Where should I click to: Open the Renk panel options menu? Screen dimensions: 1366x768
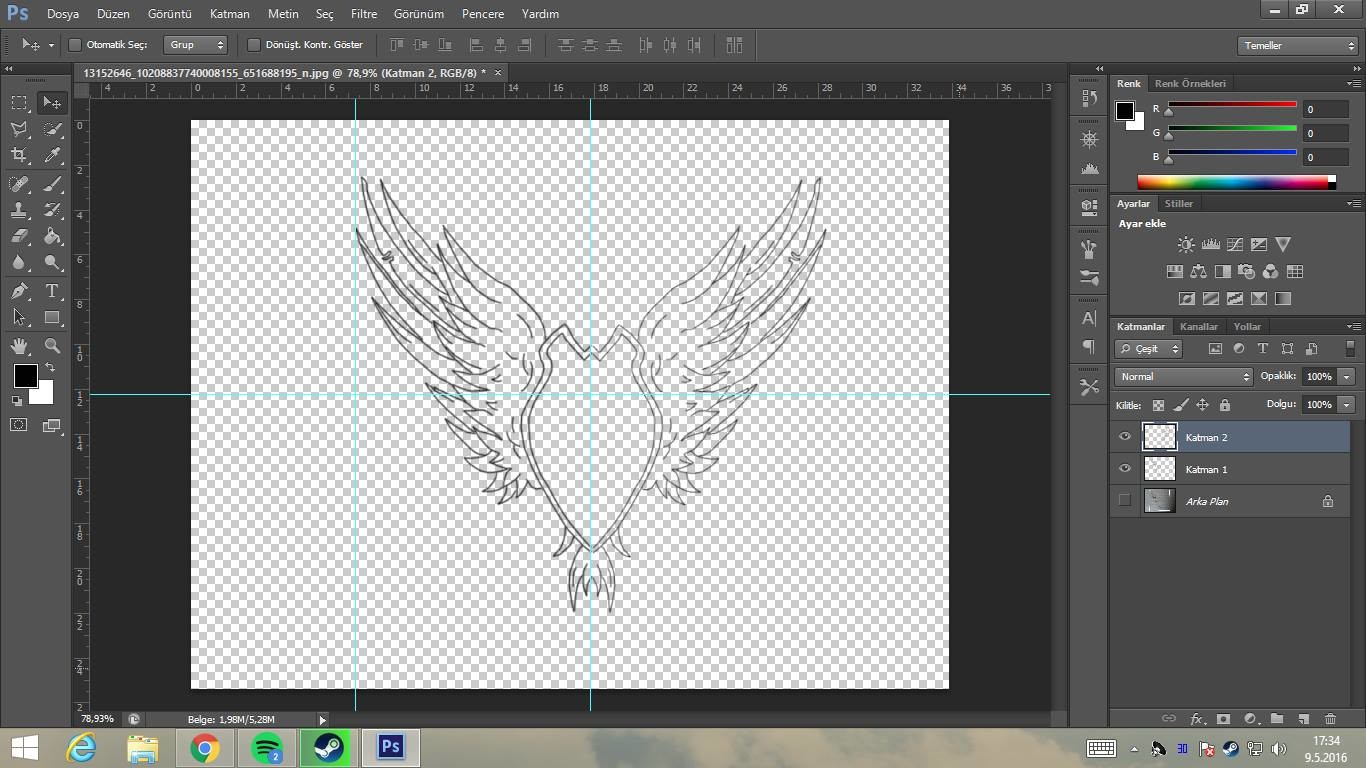pos(1354,84)
